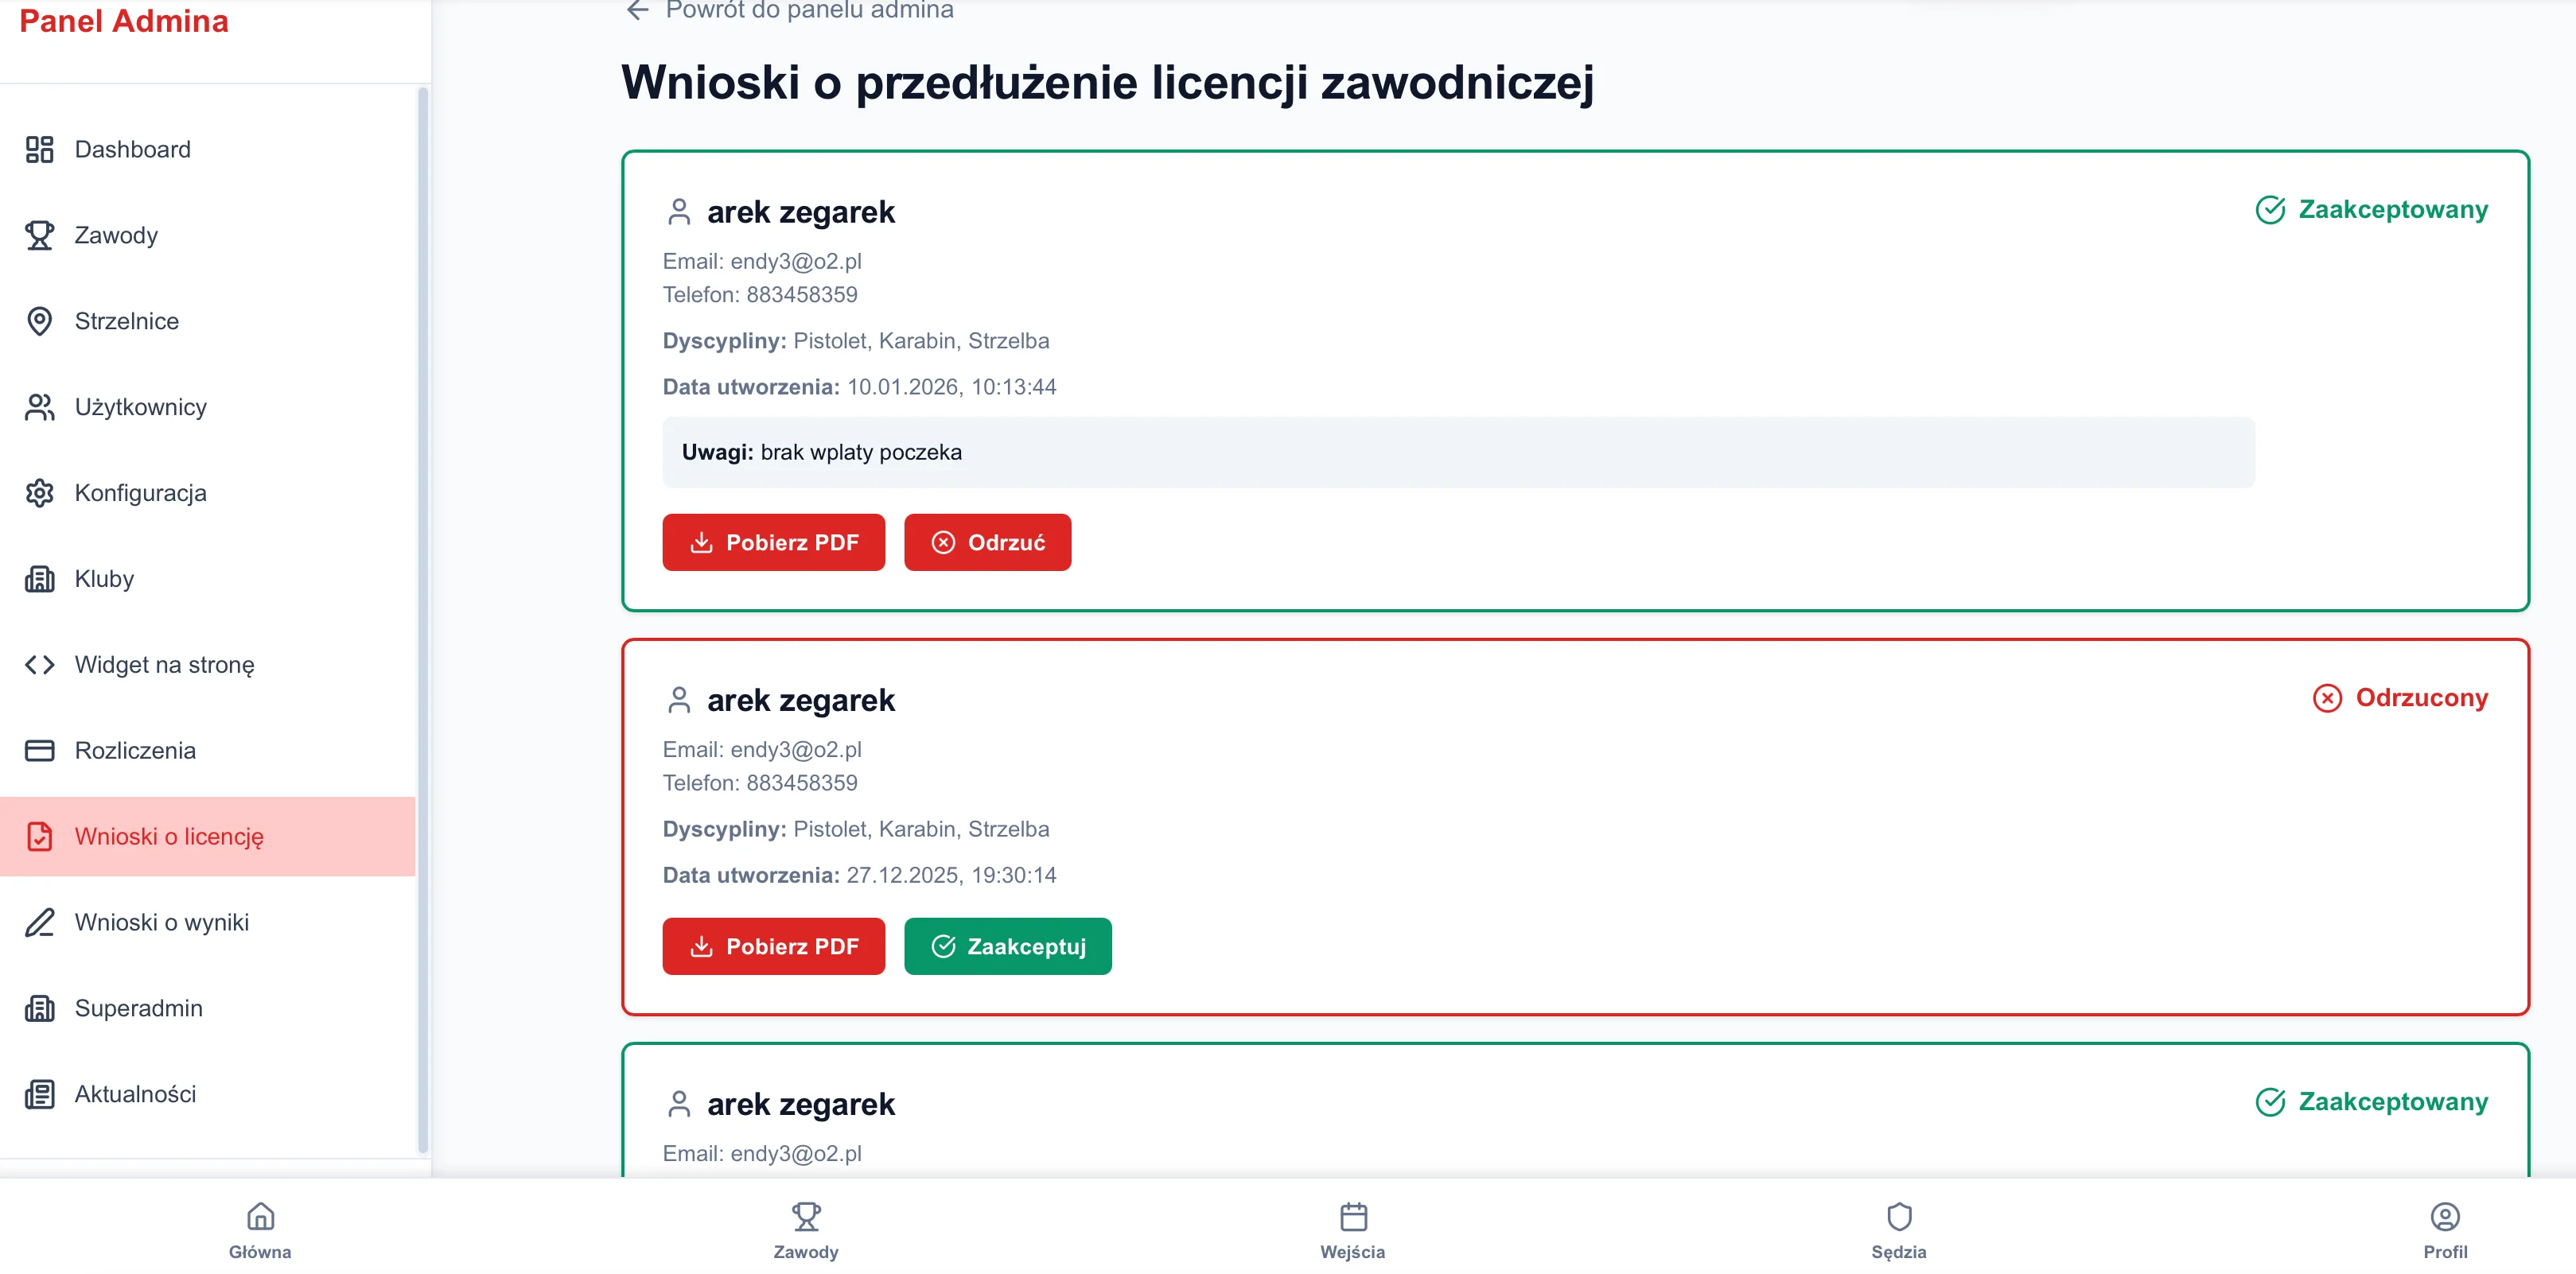Click the Konfiguracja gear icon

pos(39,494)
